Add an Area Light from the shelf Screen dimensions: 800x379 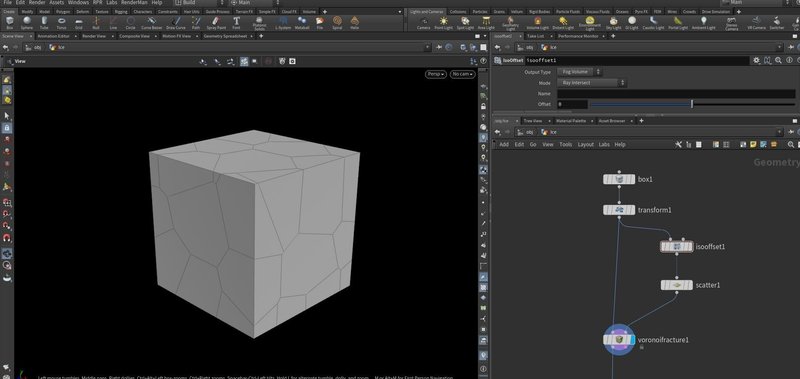click(487, 22)
